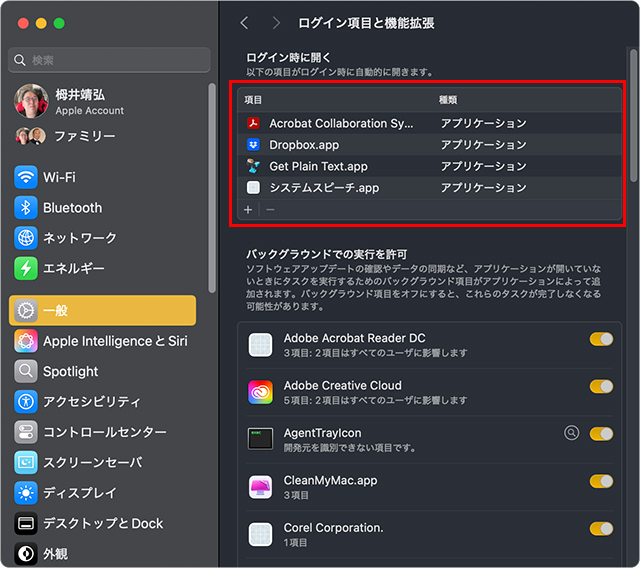
Task: Click the CleanMyMac.app name text
Action: 330,480
